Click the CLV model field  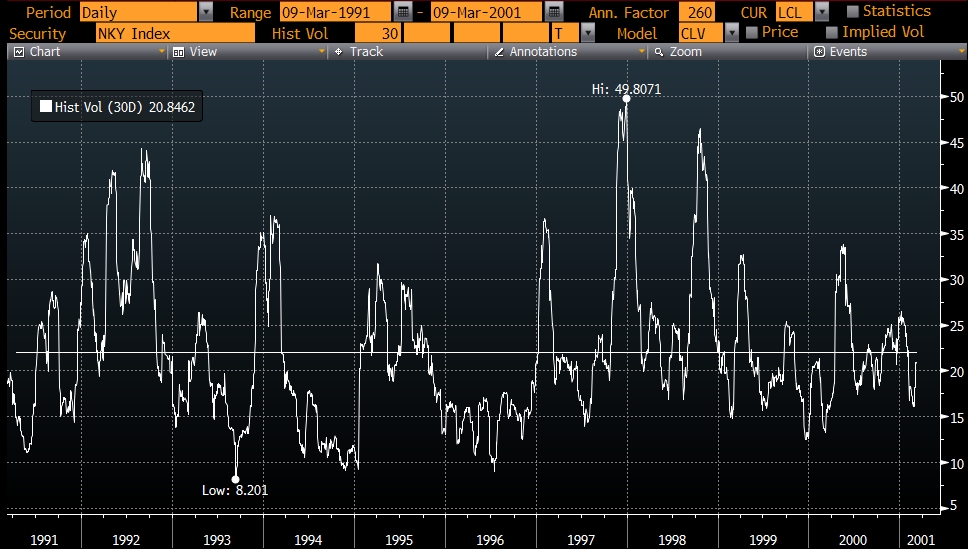[701, 33]
